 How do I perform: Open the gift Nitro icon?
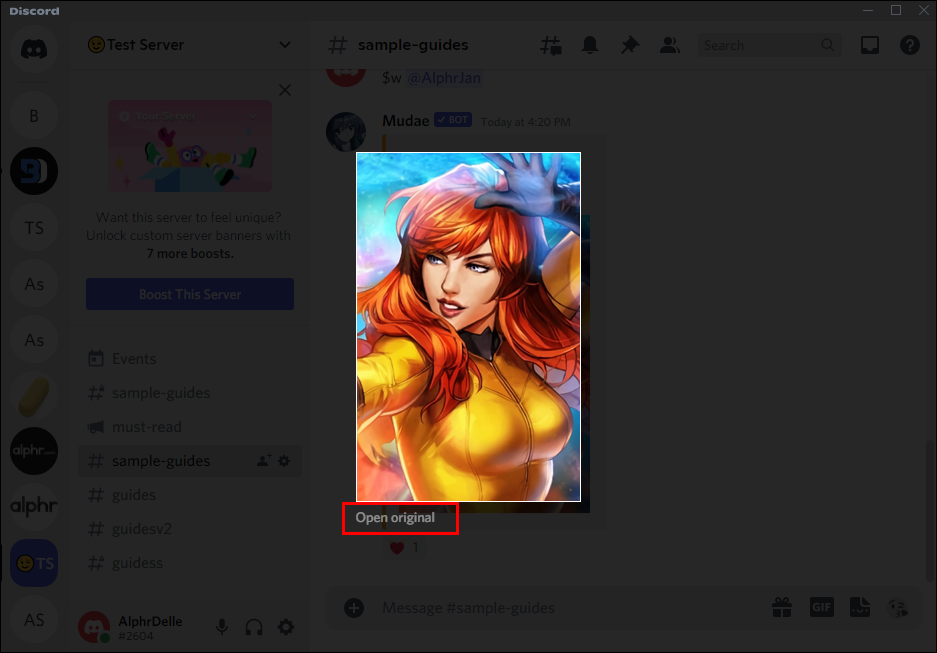coord(782,608)
